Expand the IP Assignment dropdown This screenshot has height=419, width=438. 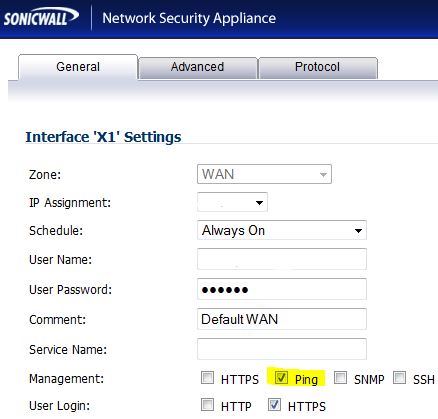(232, 202)
